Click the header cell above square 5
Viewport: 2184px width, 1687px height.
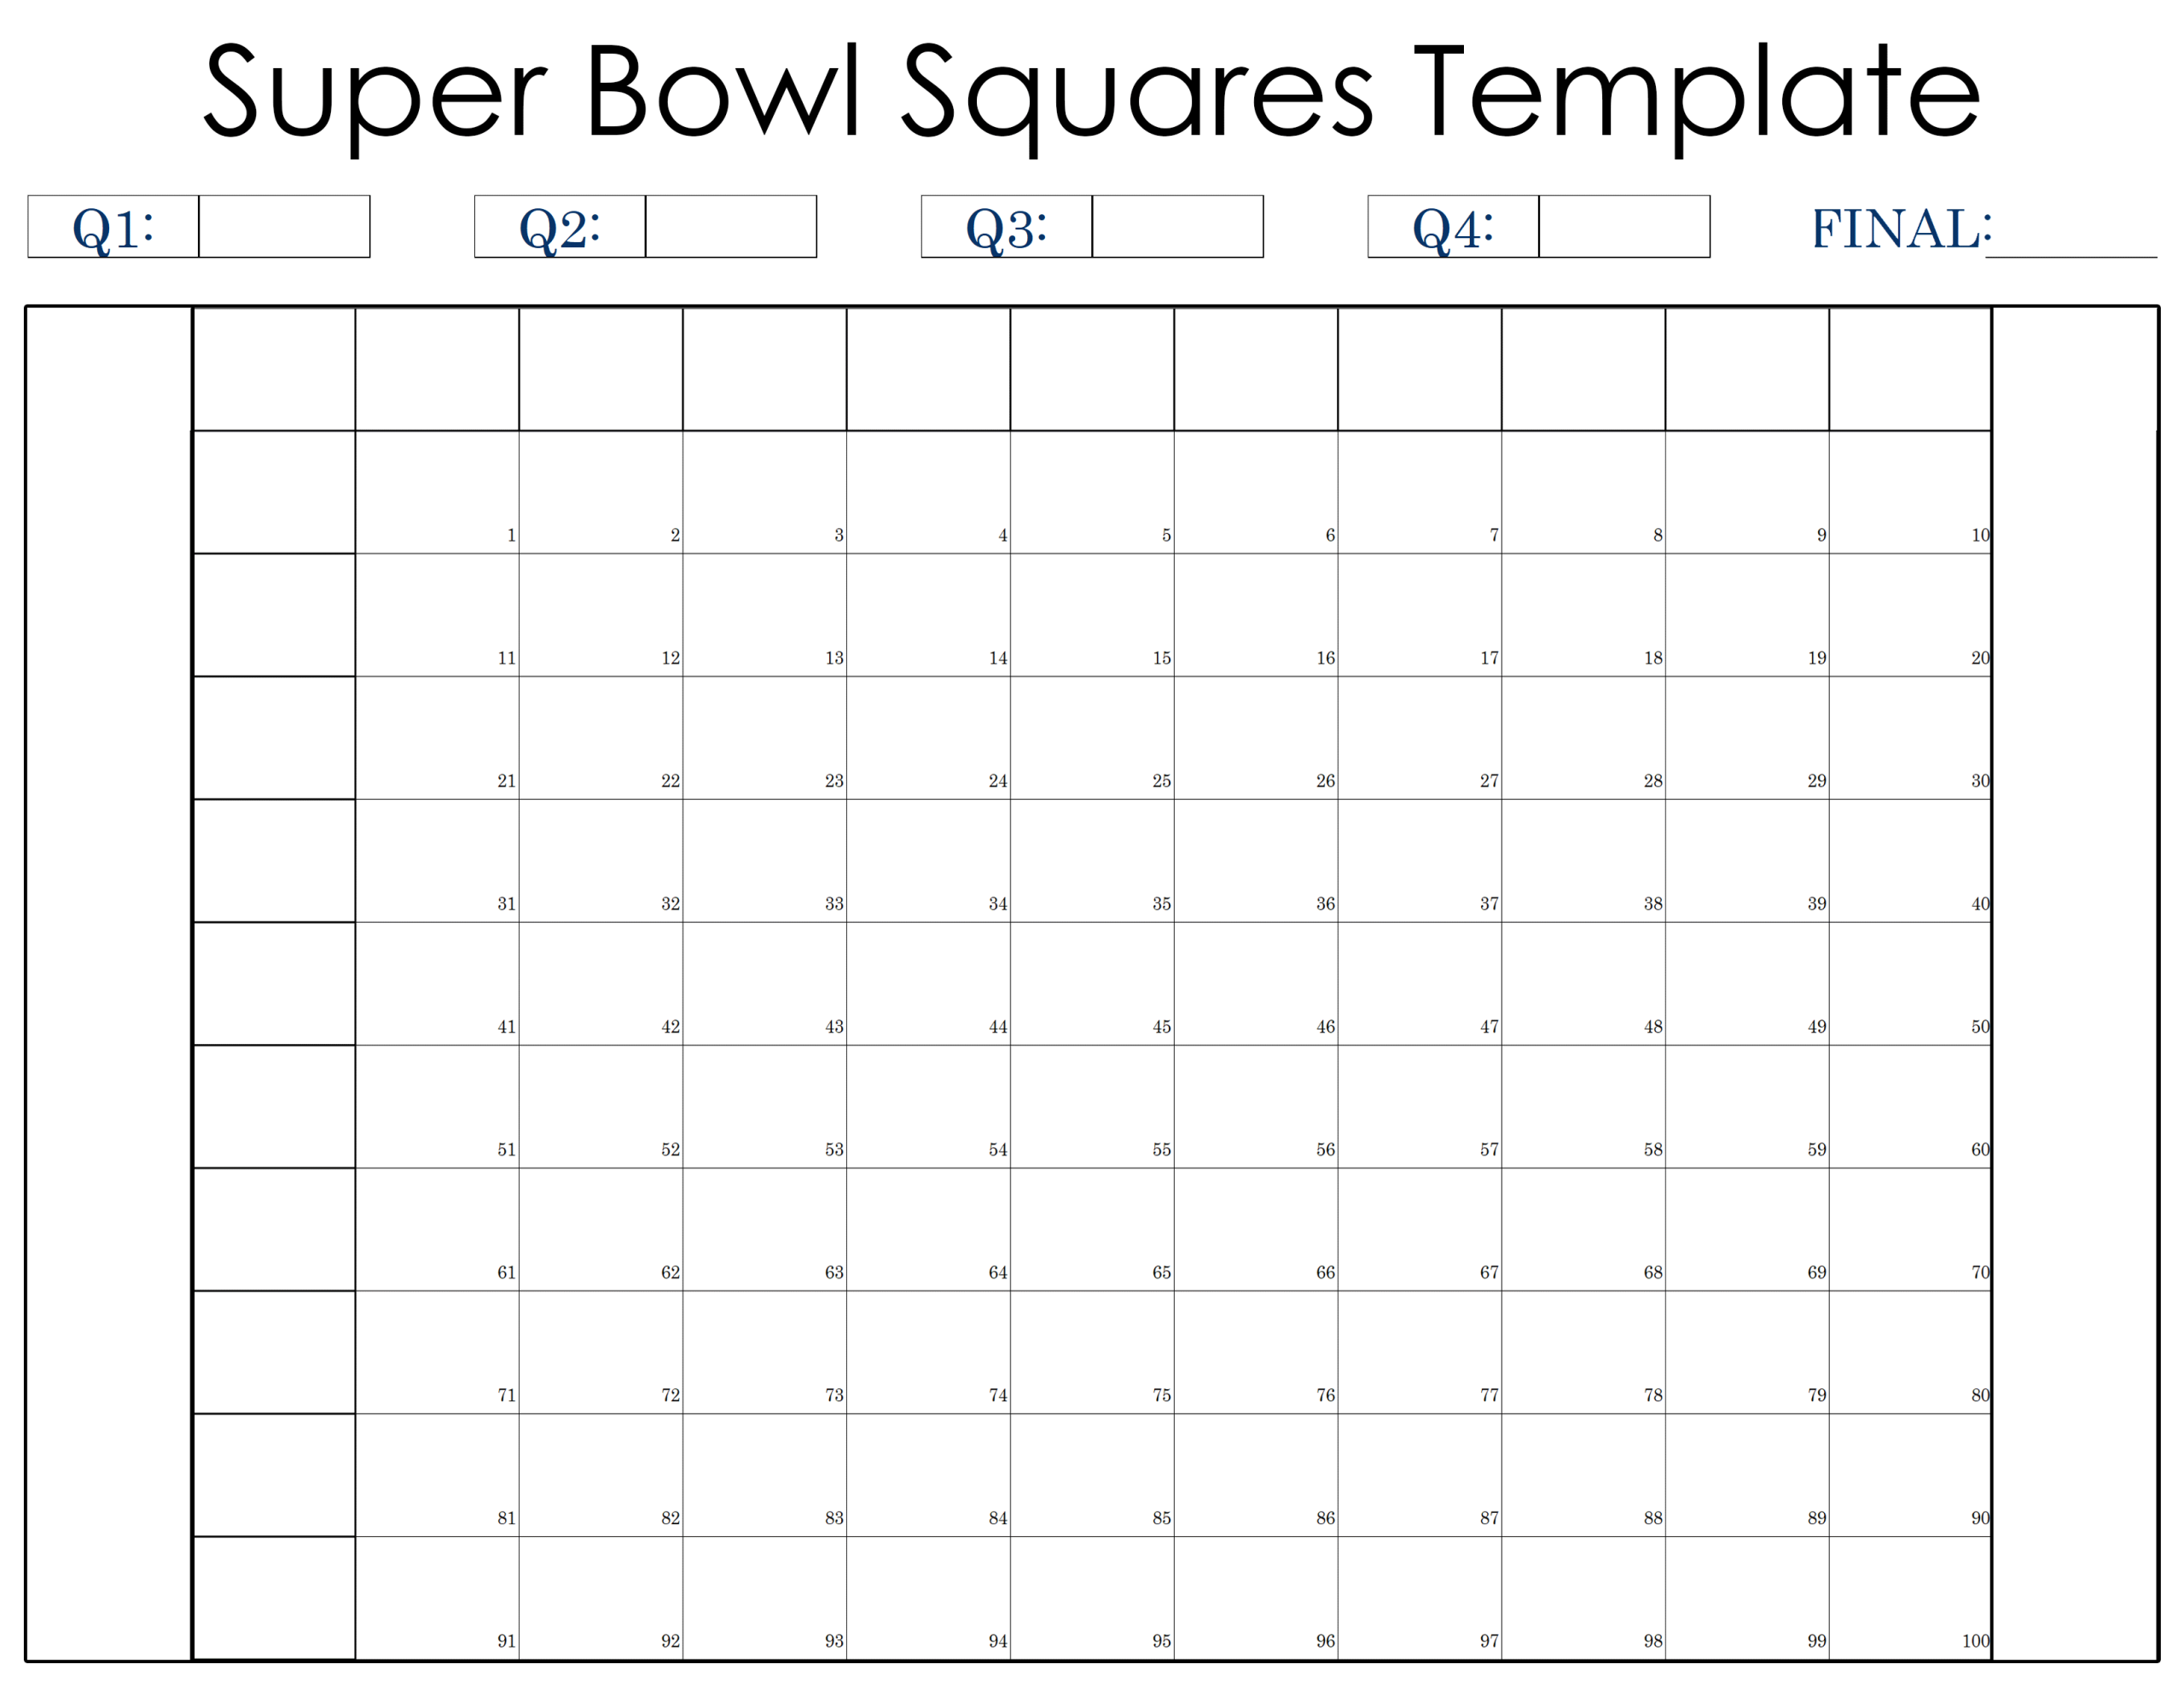pos(1092,369)
